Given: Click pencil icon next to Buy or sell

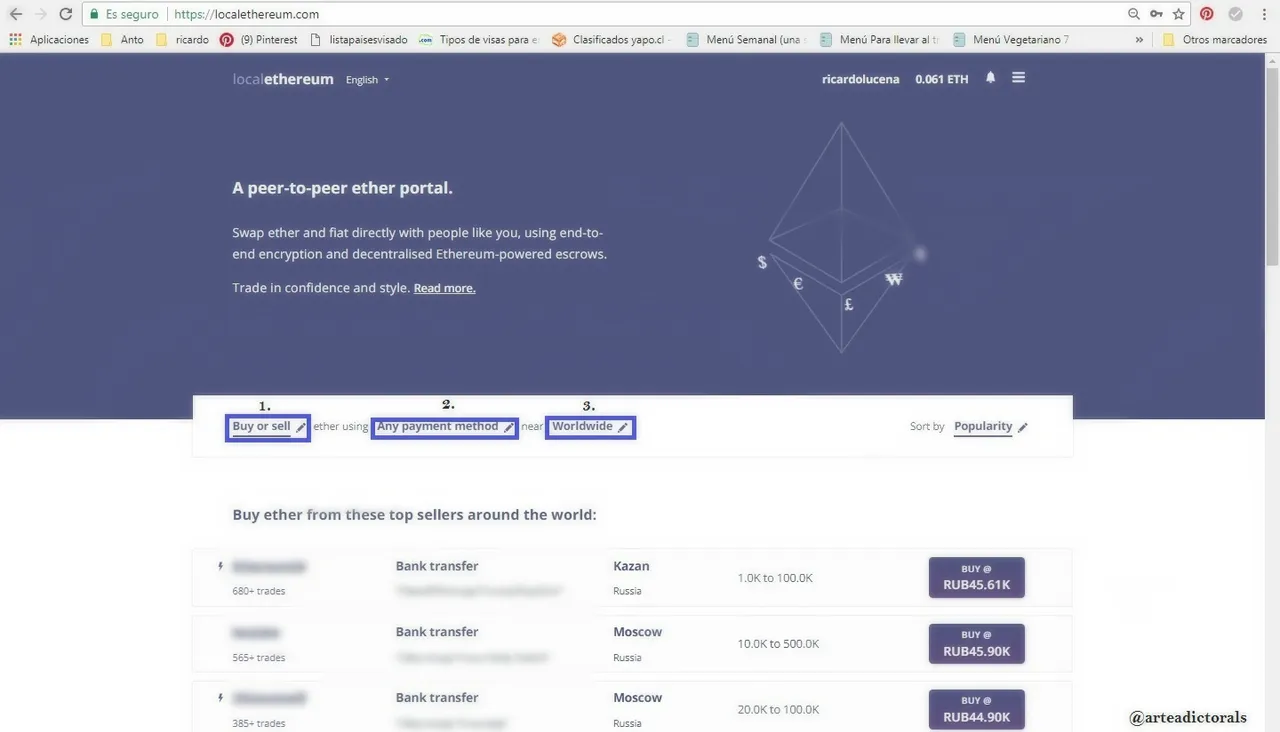Looking at the screenshot, I should coord(301,428).
